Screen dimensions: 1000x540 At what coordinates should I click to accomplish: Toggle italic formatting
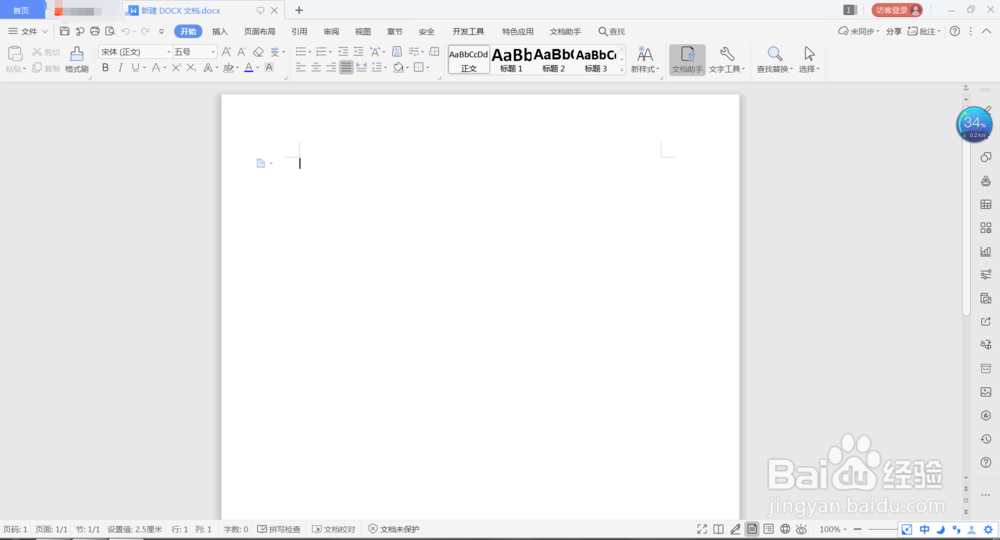[120, 68]
